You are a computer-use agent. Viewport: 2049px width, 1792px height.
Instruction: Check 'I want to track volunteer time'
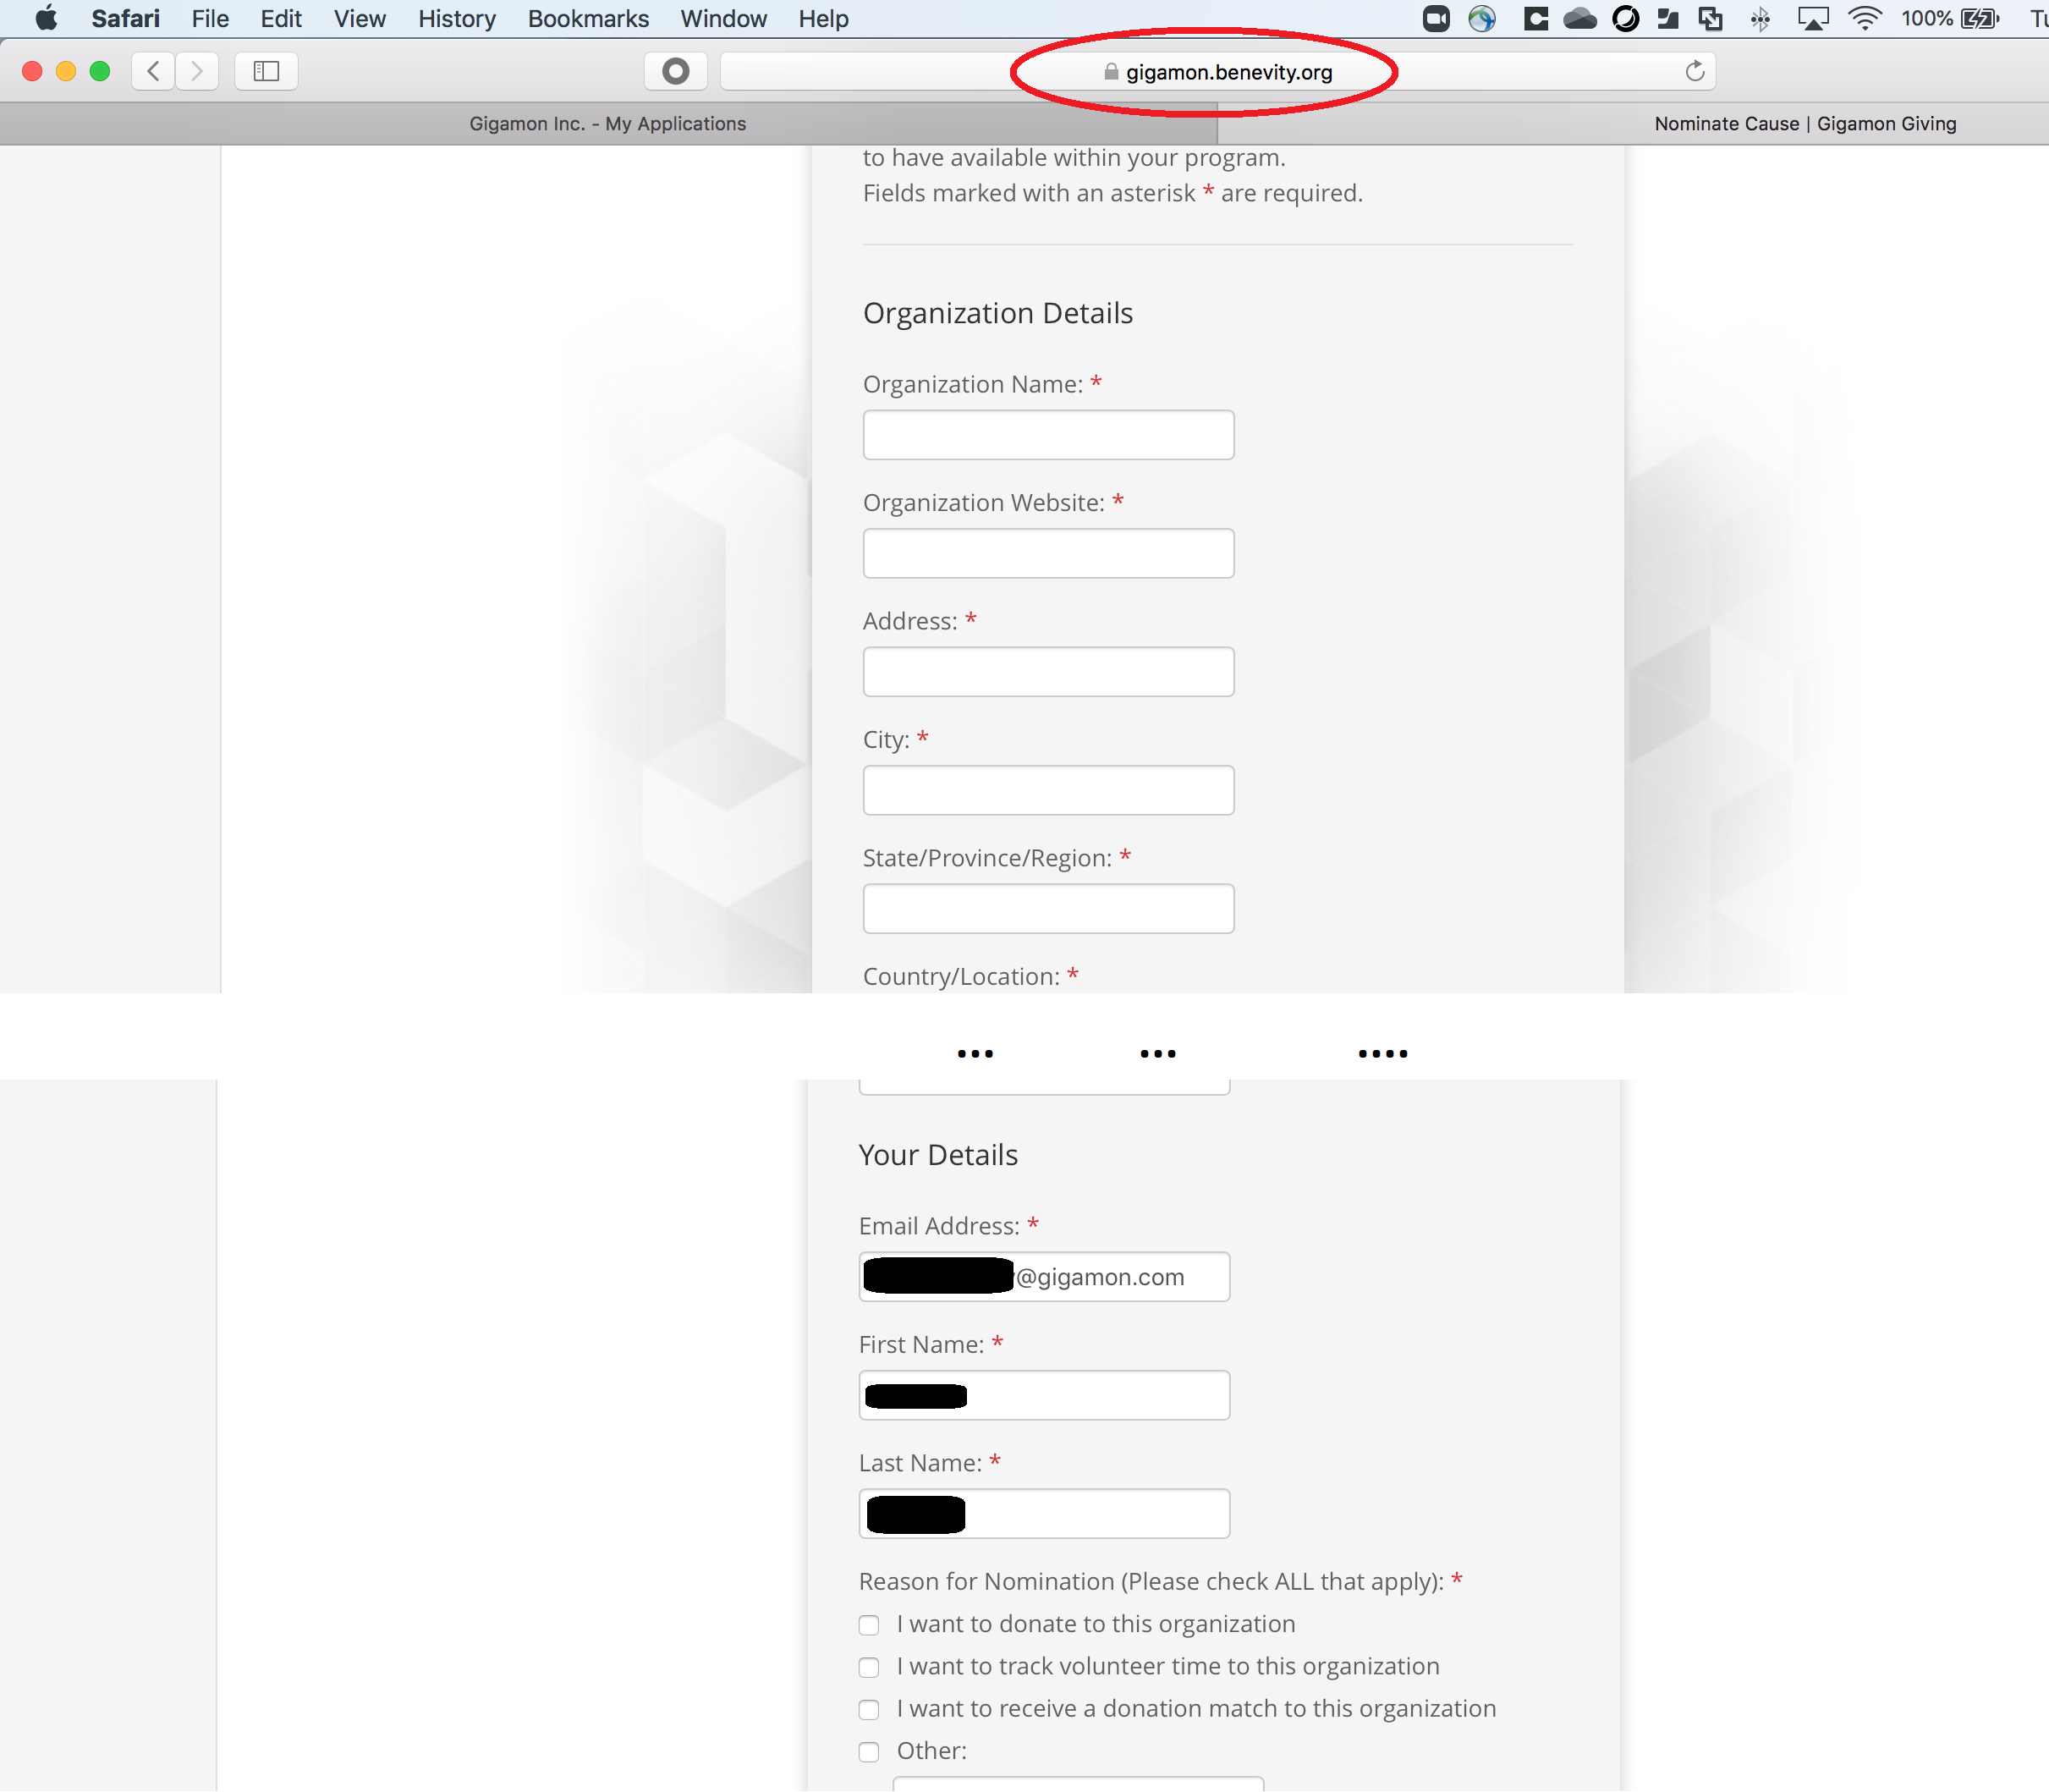(x=869, y=1667)
